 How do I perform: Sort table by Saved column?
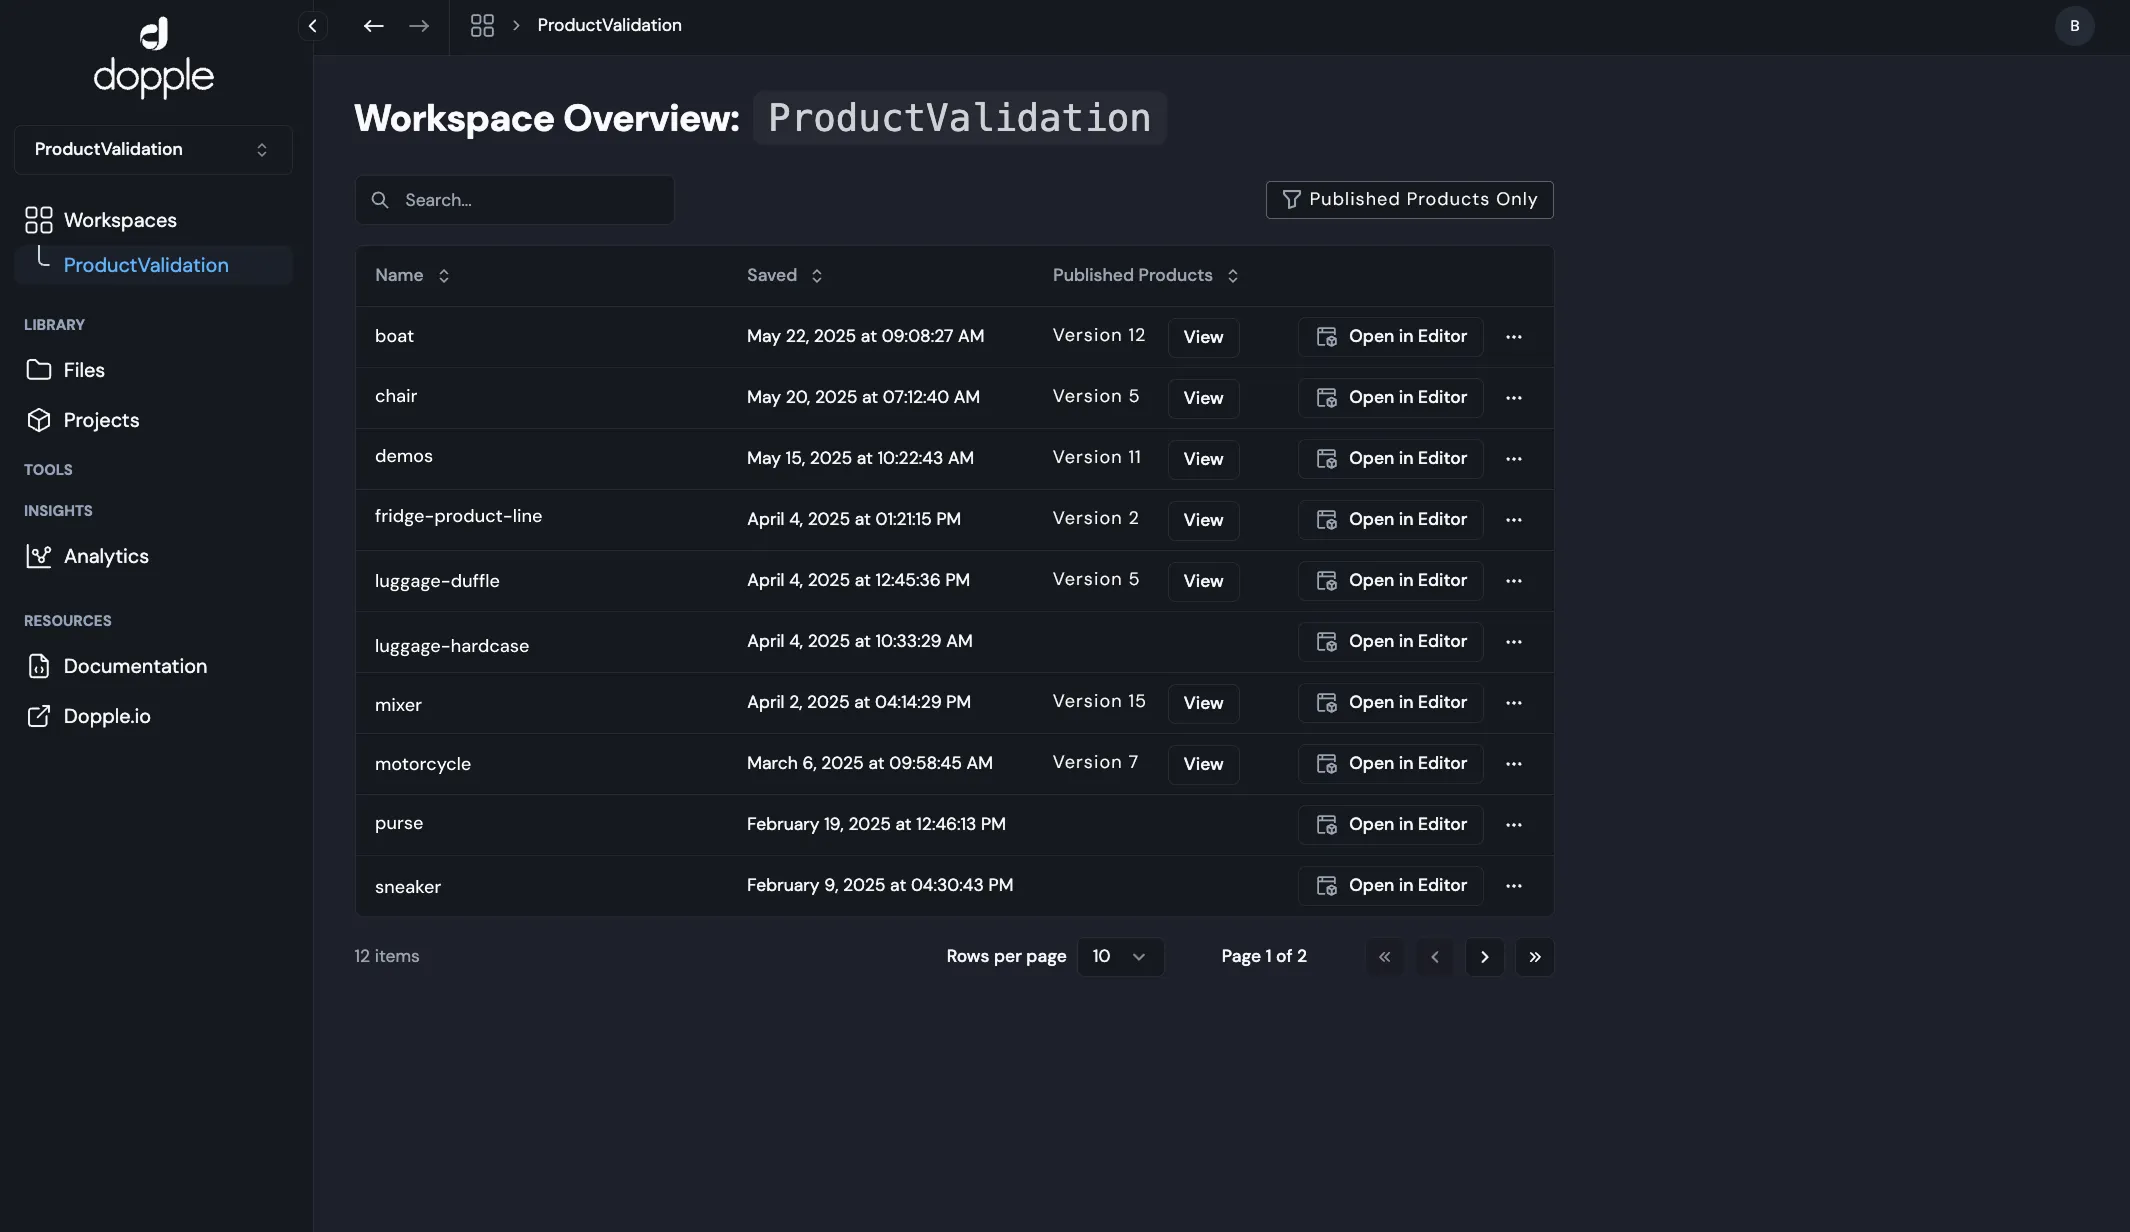point(784,276)
